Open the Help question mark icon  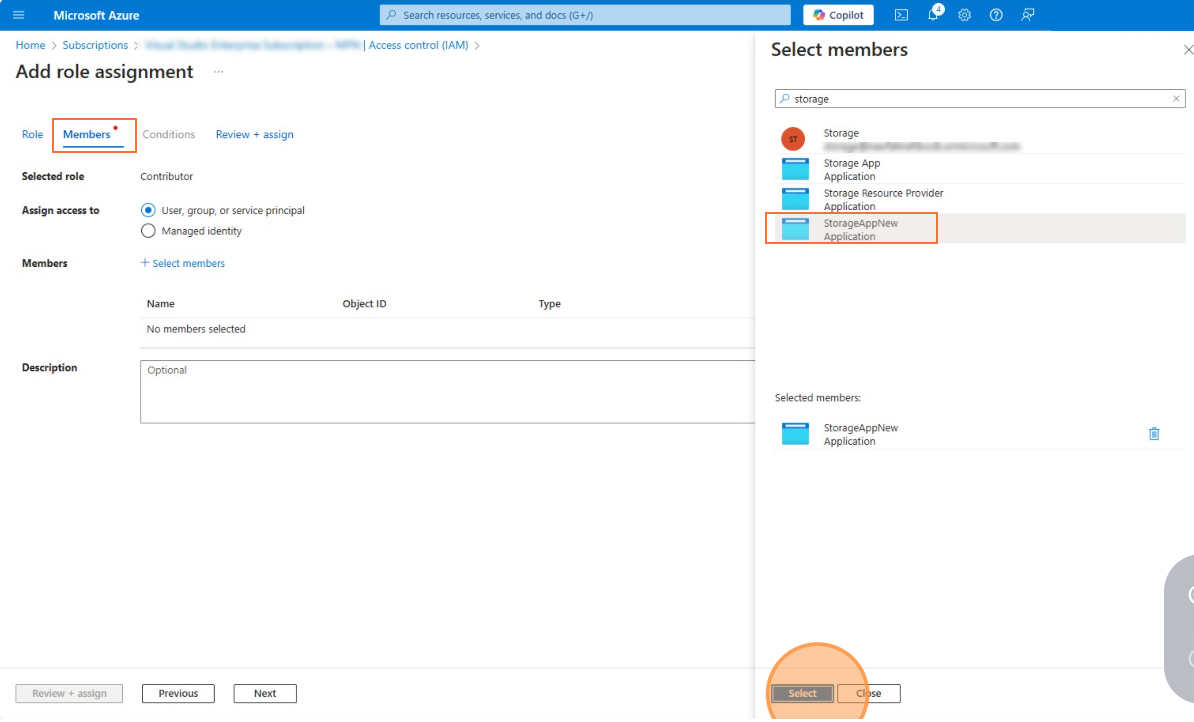(996, 15)
